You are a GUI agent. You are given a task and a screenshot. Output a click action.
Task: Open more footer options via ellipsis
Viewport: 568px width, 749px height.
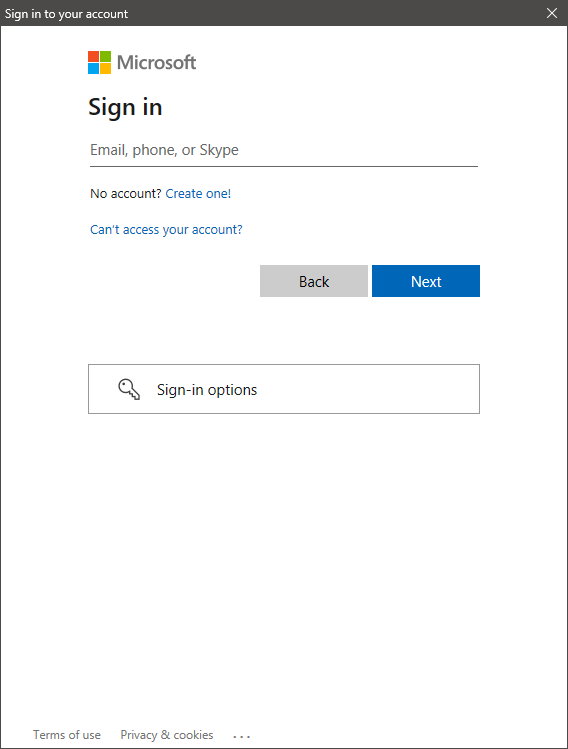[242, 736]
